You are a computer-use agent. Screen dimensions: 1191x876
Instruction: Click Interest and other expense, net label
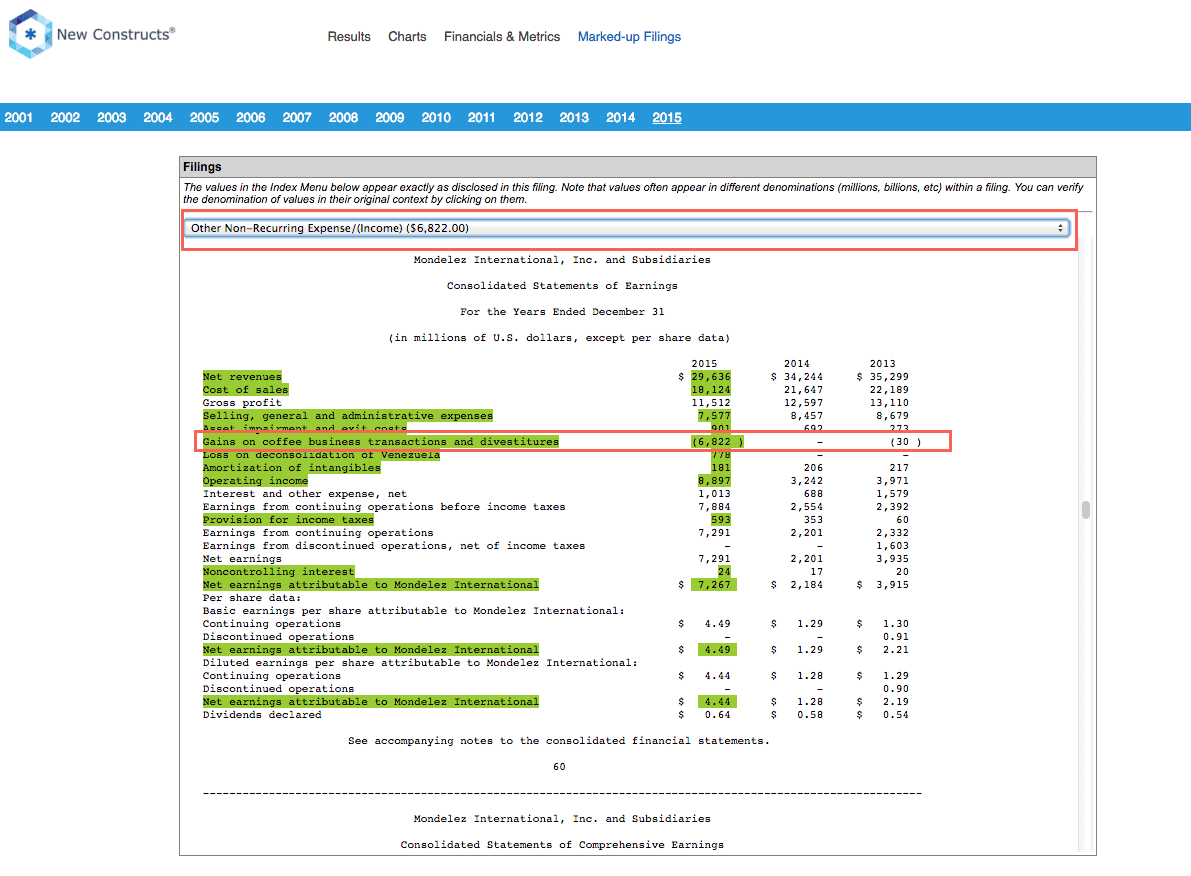(x=305, y=494)
